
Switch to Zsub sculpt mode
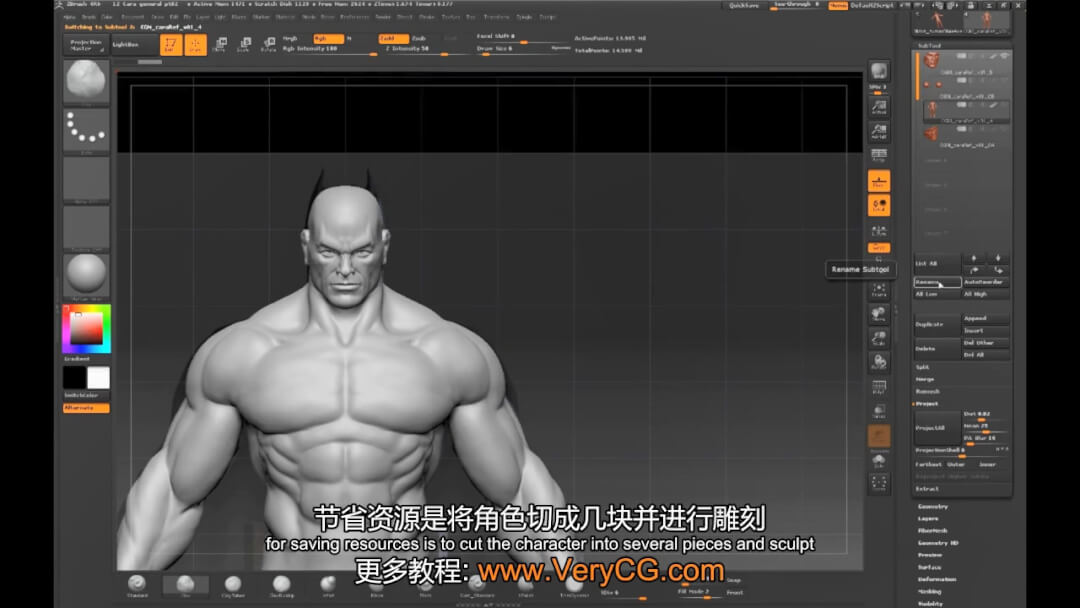[419, 39]
